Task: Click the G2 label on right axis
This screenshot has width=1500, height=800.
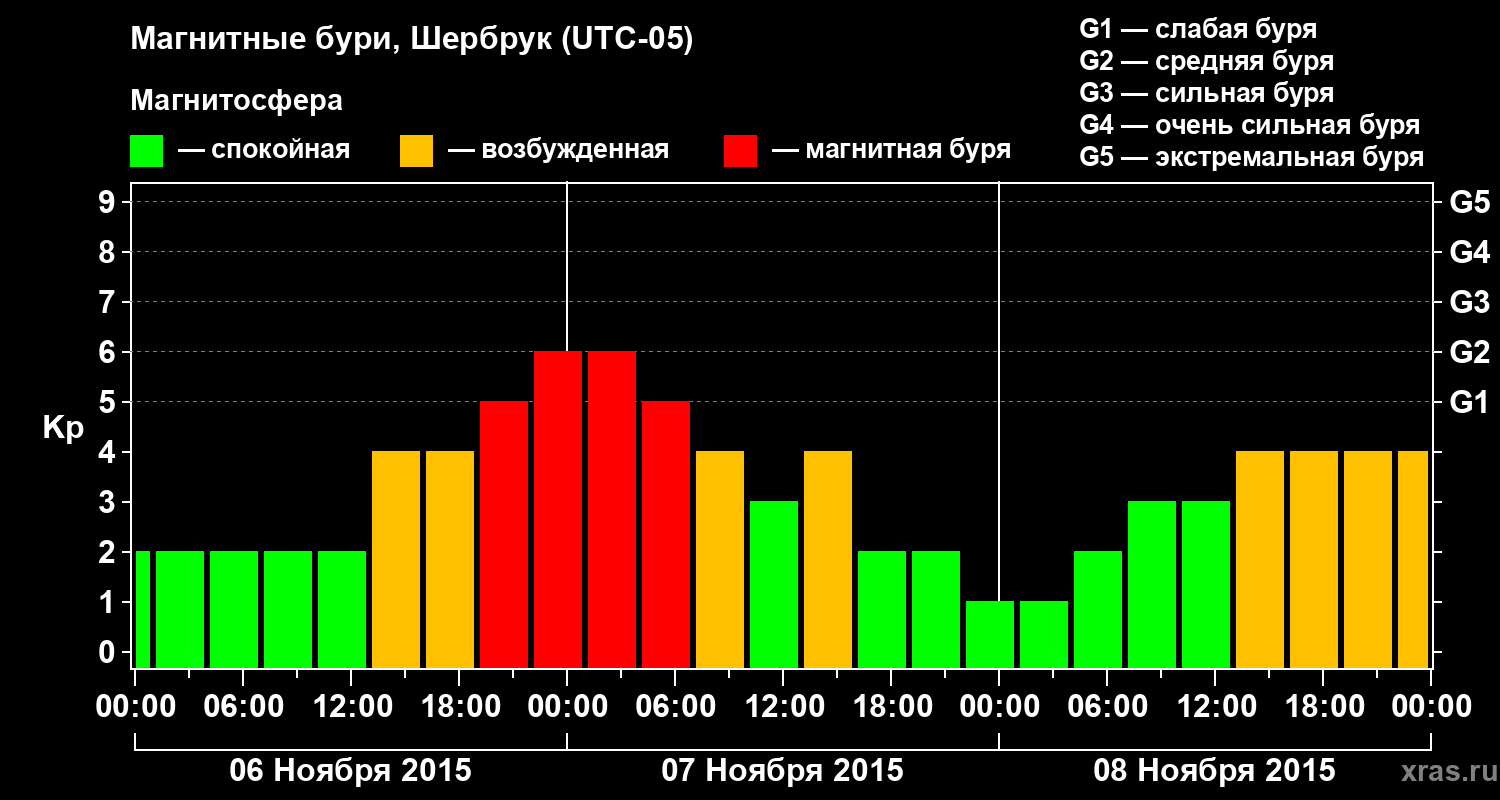Action: pos(1469,353)
